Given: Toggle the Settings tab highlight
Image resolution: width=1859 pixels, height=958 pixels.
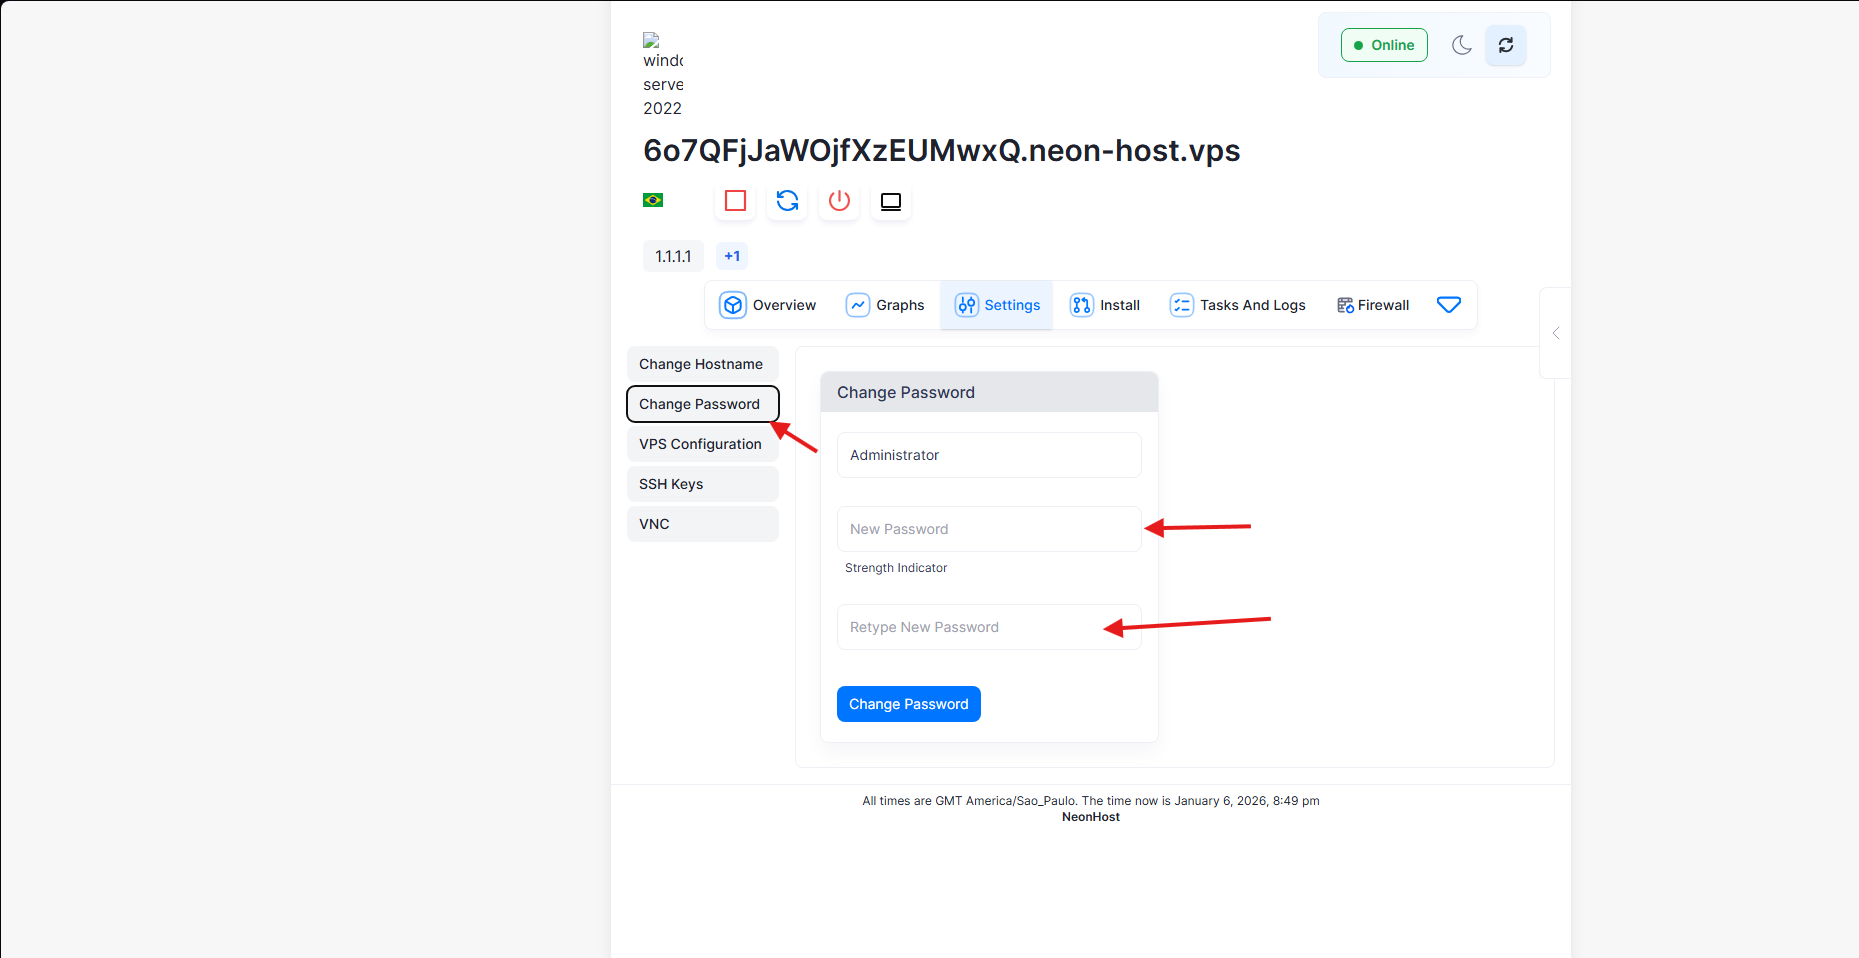Looking at the screenshot, I should (997, 305).
